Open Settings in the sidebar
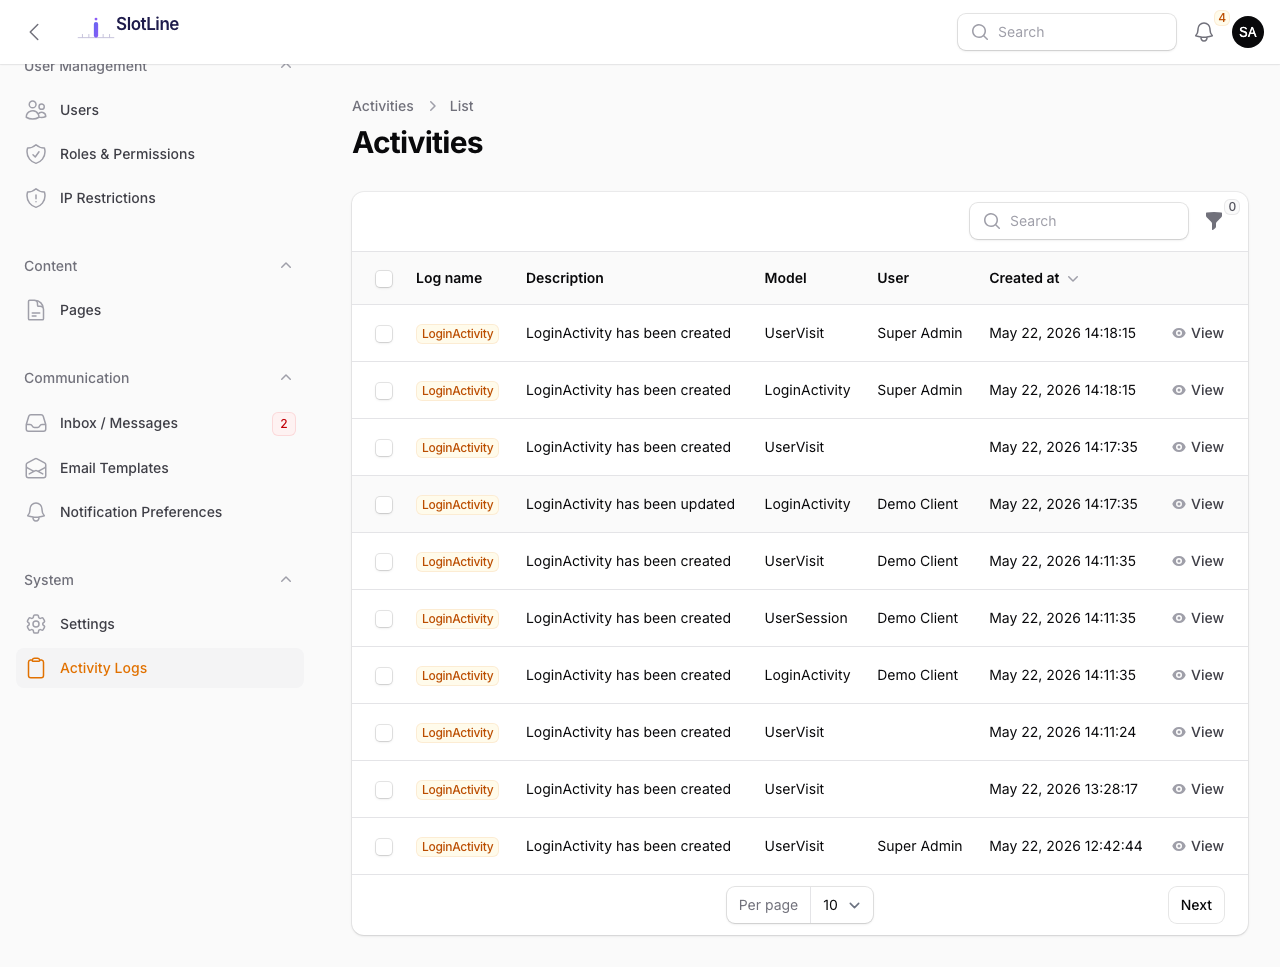1280x967 pixels. click(x=160, y=624)
